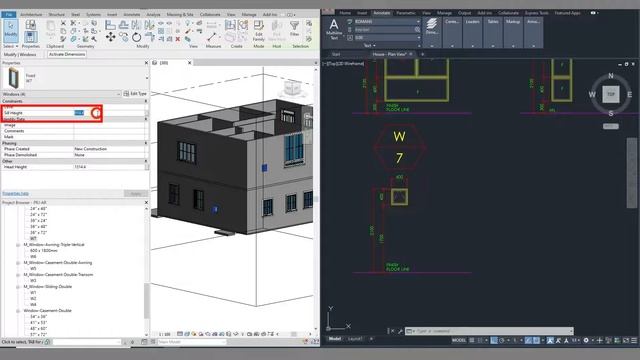The height and width of the screenshot is (360, 640).
Task: Open the Dimension panel icon in AutoCAD ribbon
Action: 431,27
